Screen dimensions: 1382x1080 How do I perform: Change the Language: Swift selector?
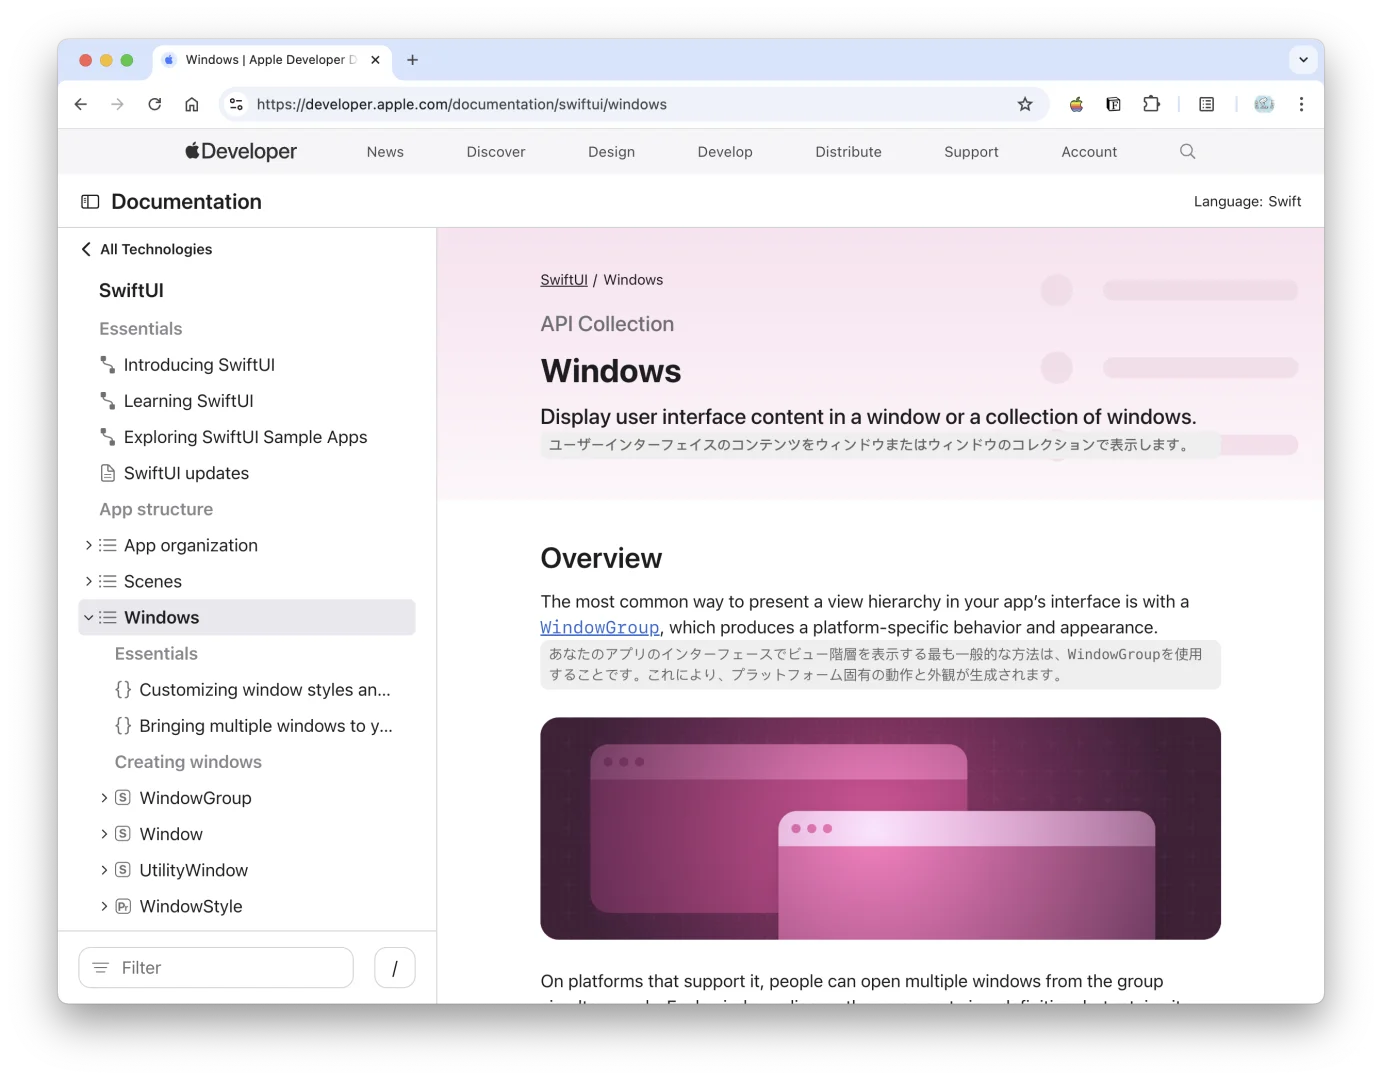[x=1247, y=201]
